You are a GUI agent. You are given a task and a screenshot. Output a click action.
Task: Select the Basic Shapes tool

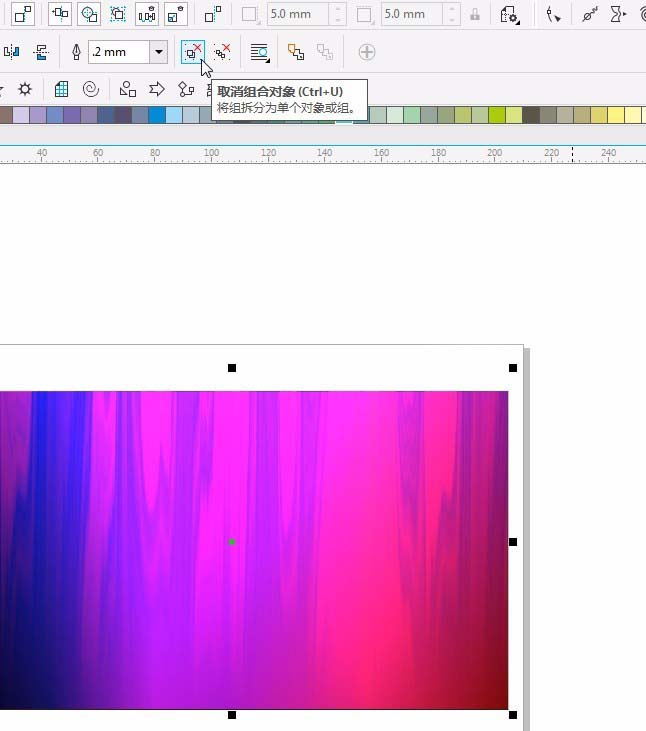click(128, 89)
